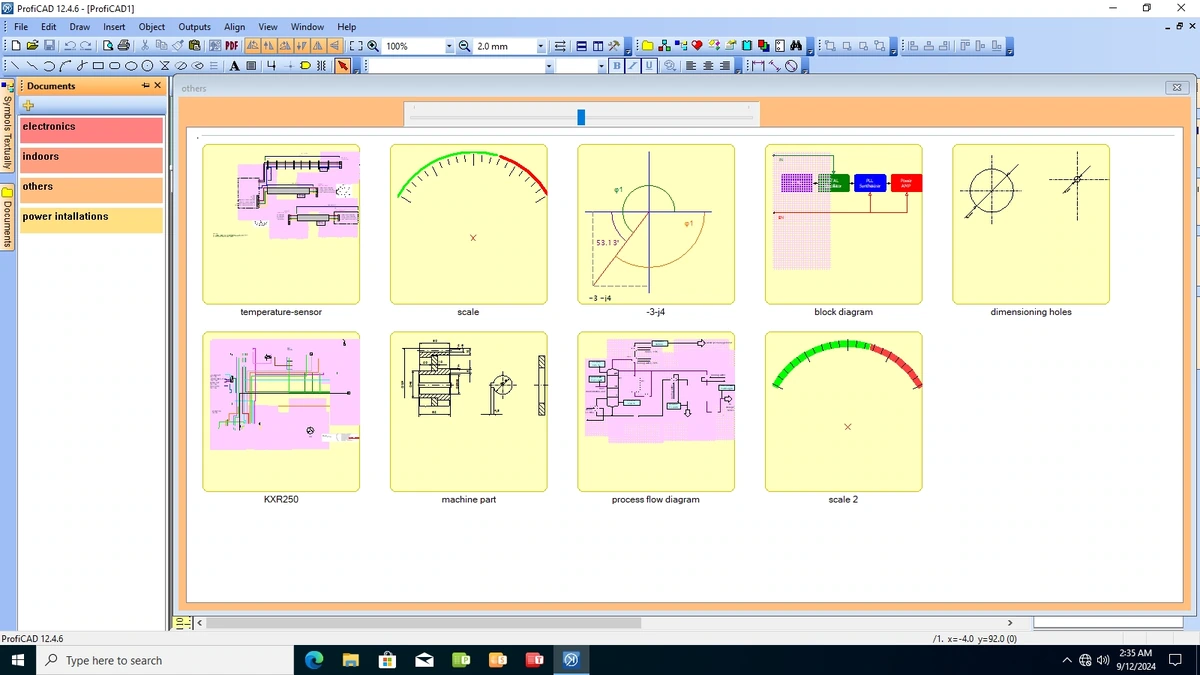The width and height of the screenshot is (1200, 675).
Task: Click the zoom in magnifier icon
Action: pos(373,46)
